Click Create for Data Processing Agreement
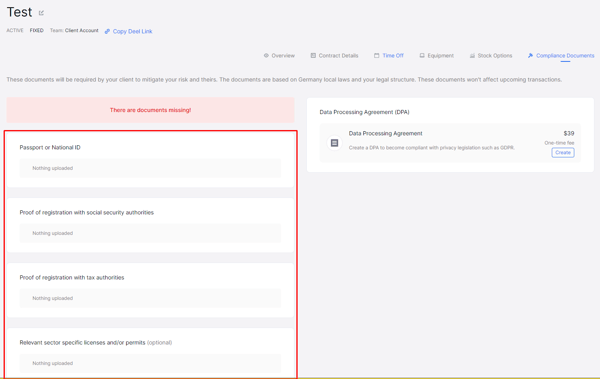 coord(563,152)
